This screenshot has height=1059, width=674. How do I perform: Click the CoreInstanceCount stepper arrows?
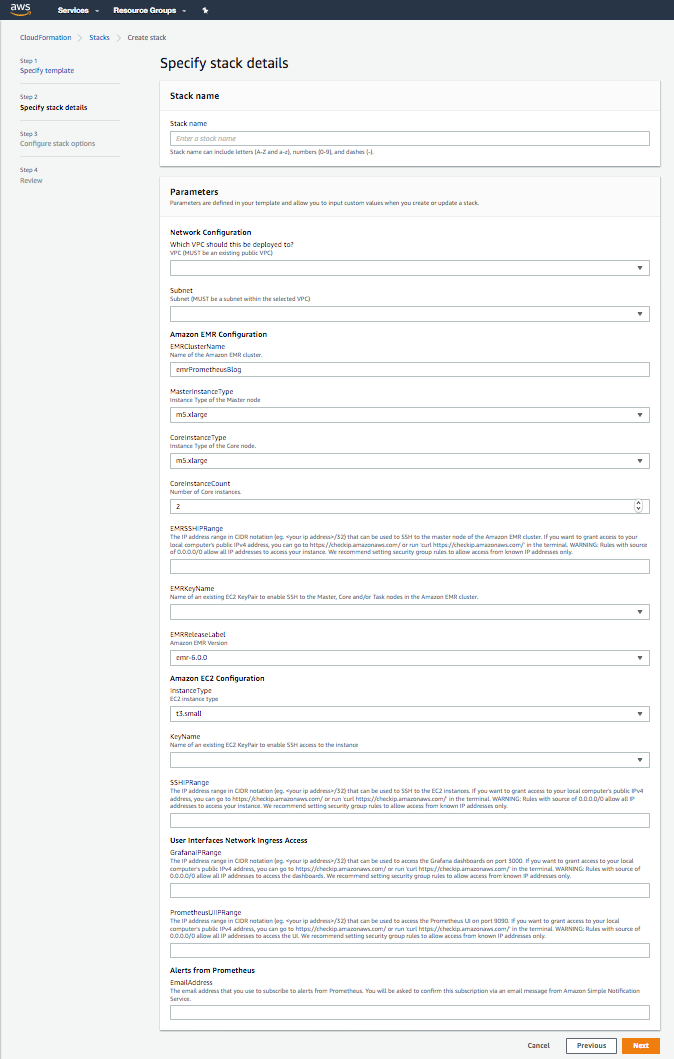pyautogui.click(x=638, y=506)
